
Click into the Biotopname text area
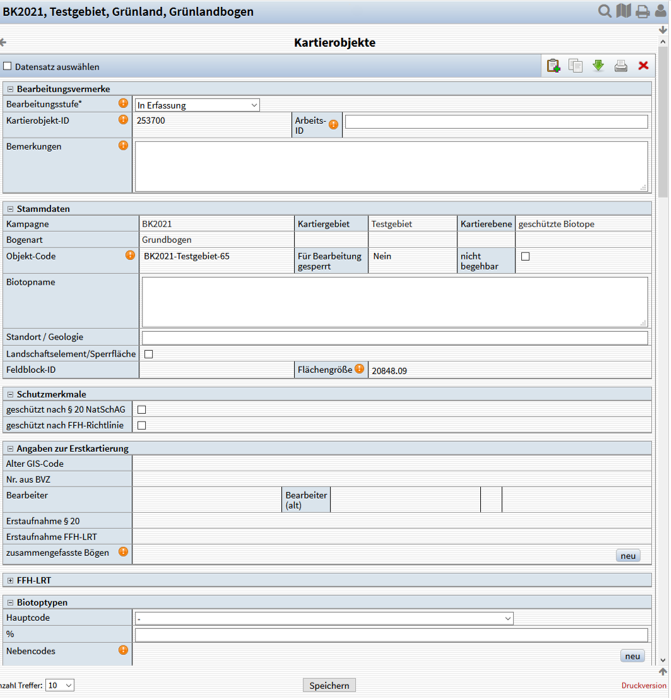[x=394, y=301]
